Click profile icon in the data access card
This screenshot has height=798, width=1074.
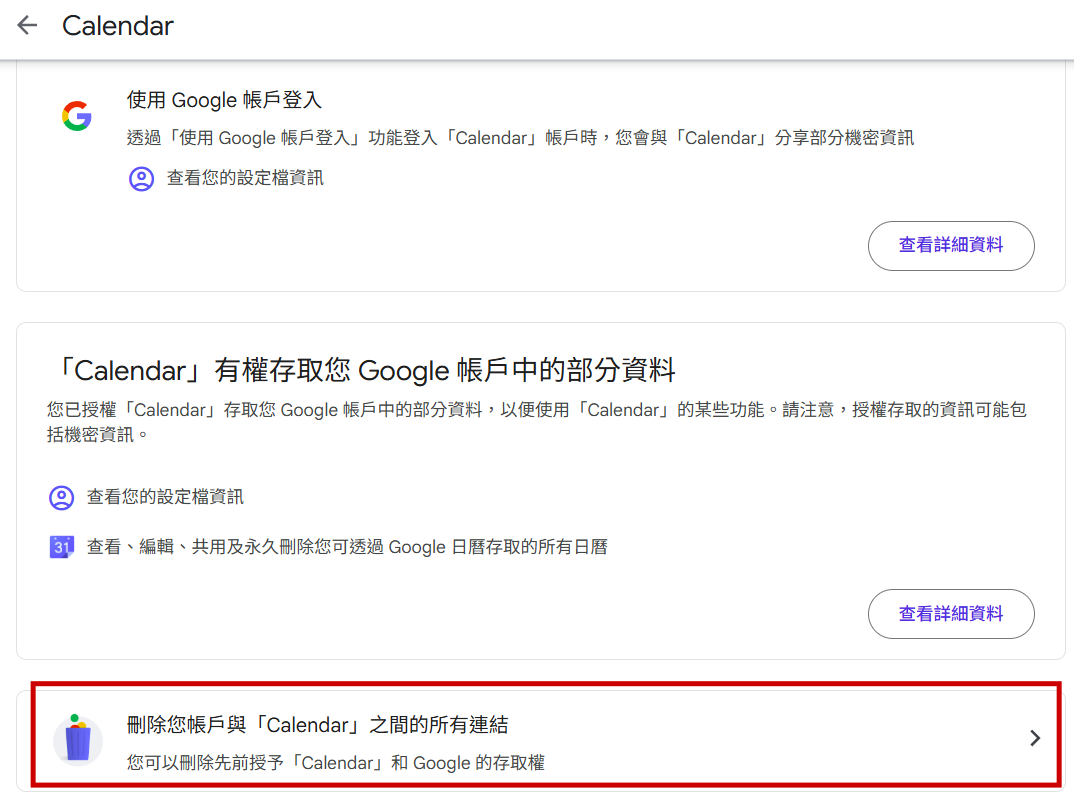pos(62,497)
